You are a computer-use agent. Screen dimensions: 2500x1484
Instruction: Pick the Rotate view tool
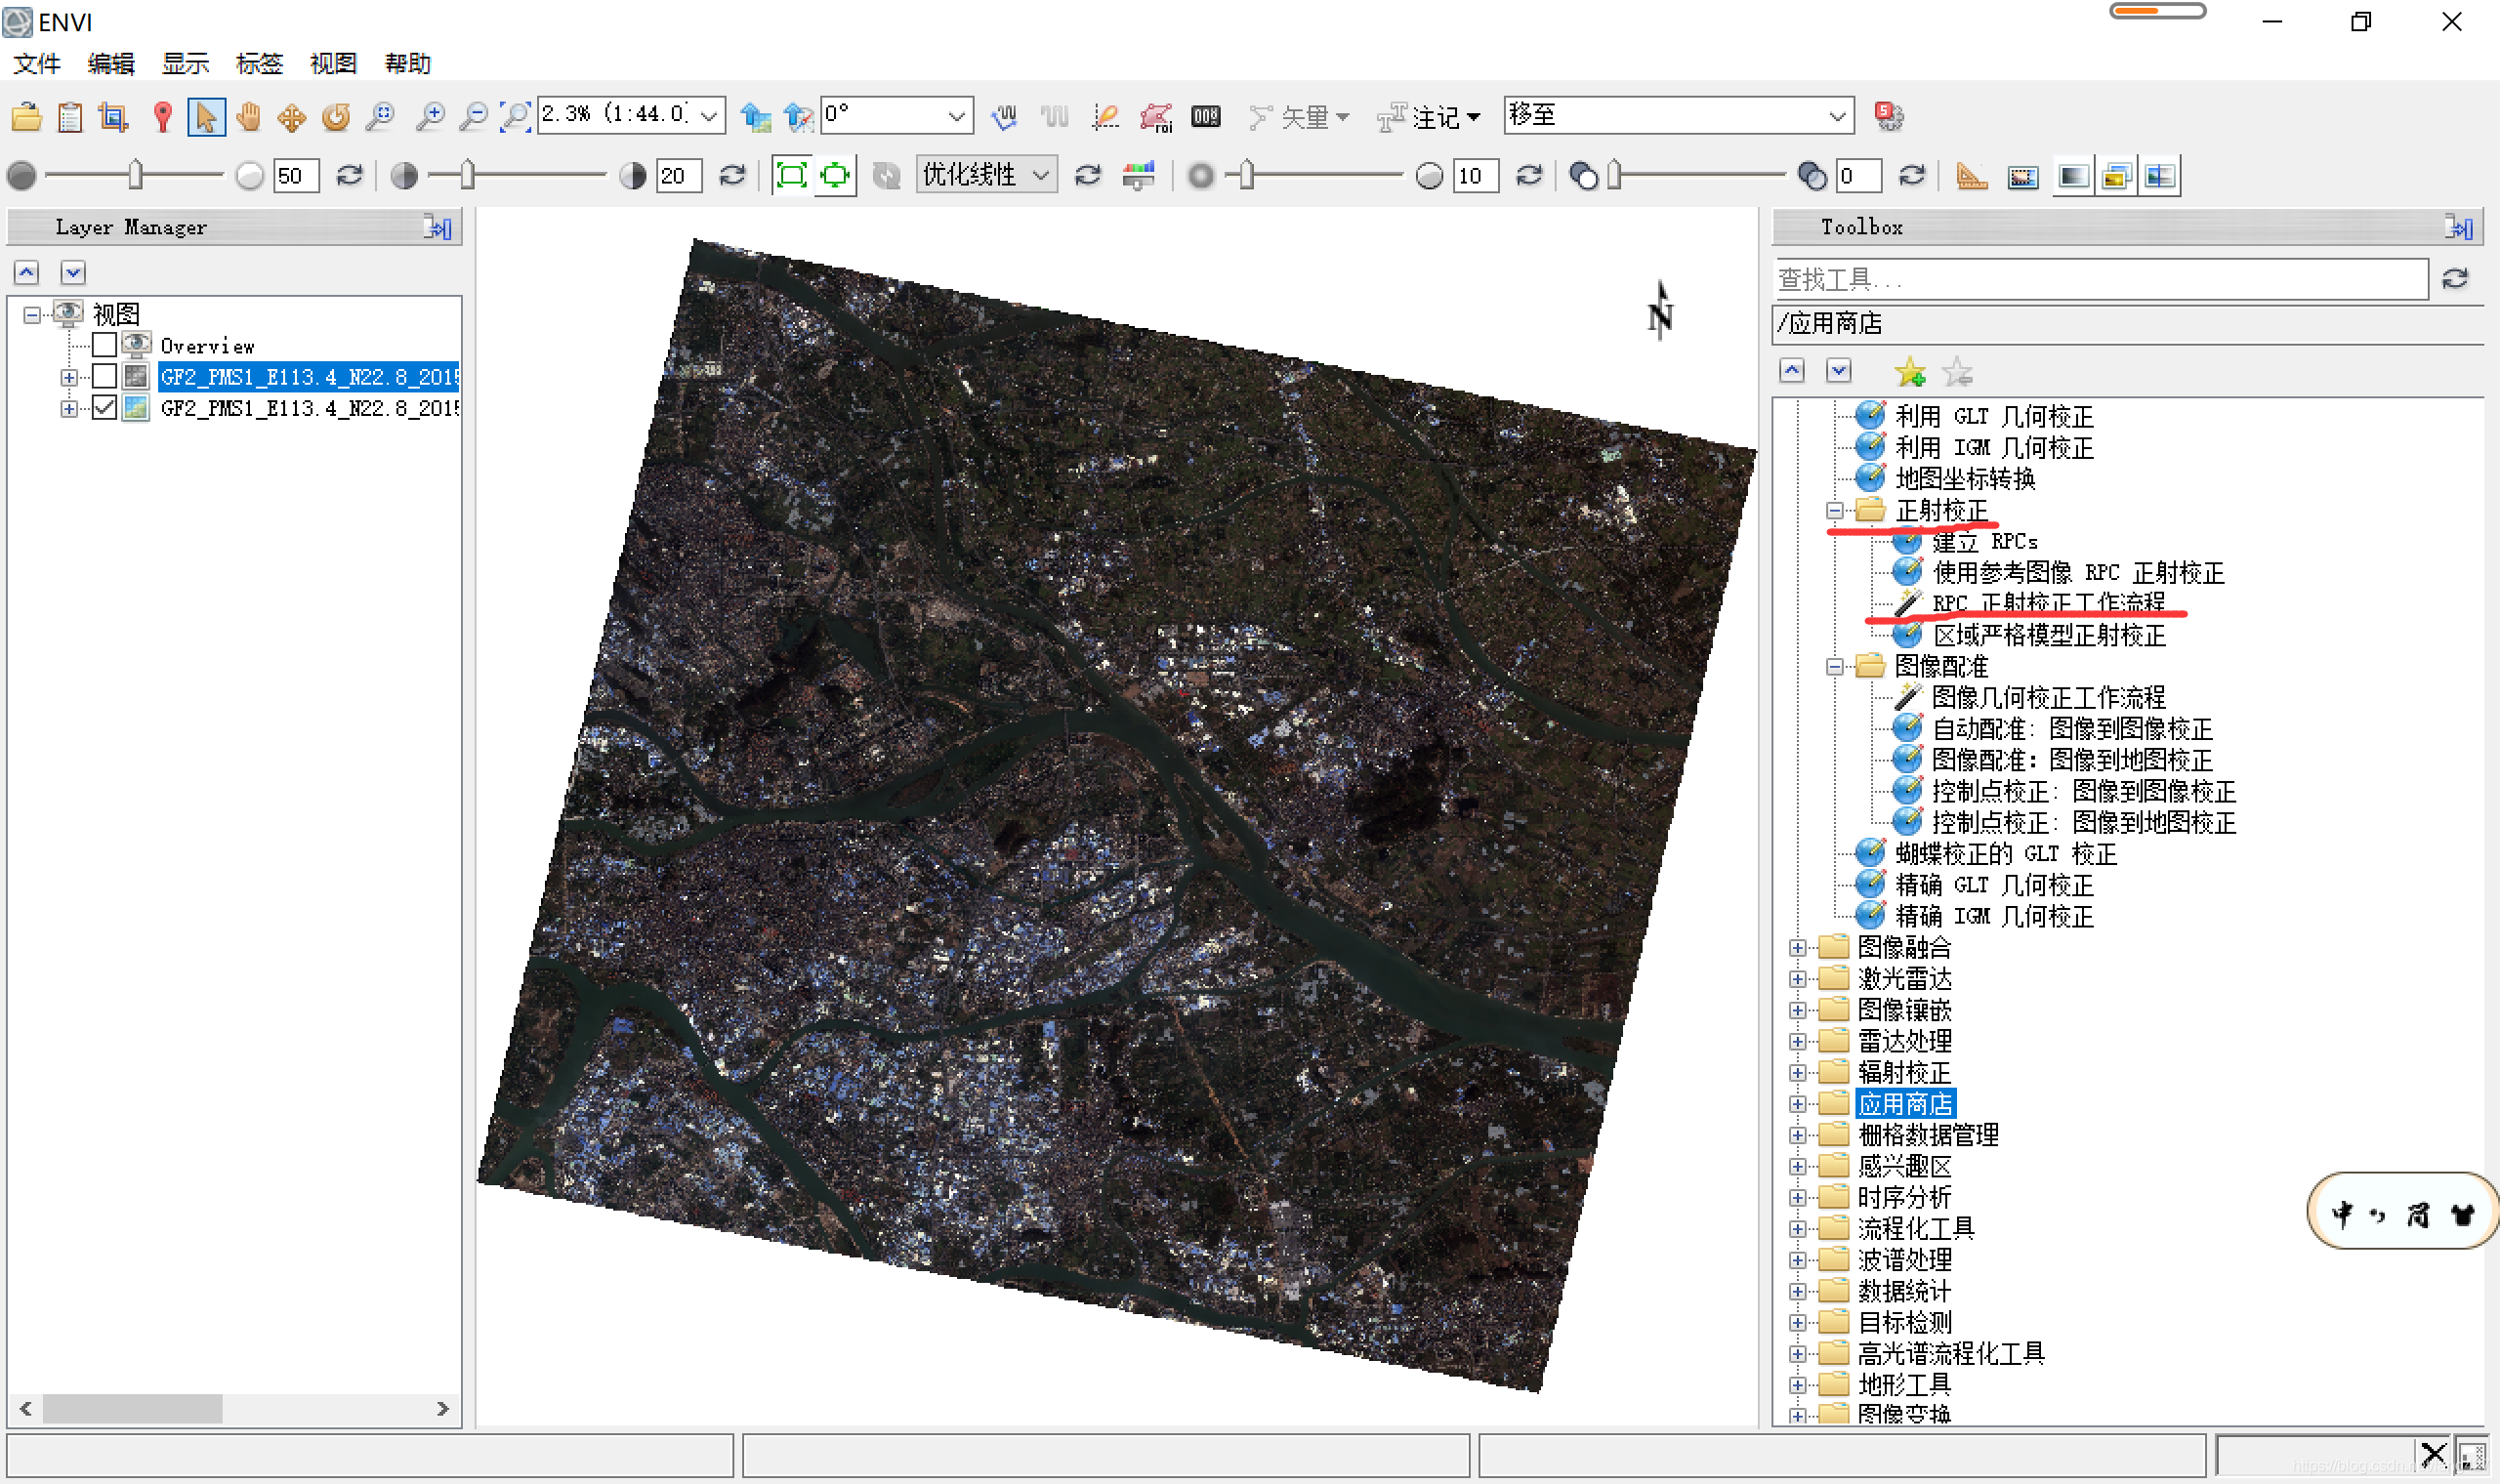point(336,117)
